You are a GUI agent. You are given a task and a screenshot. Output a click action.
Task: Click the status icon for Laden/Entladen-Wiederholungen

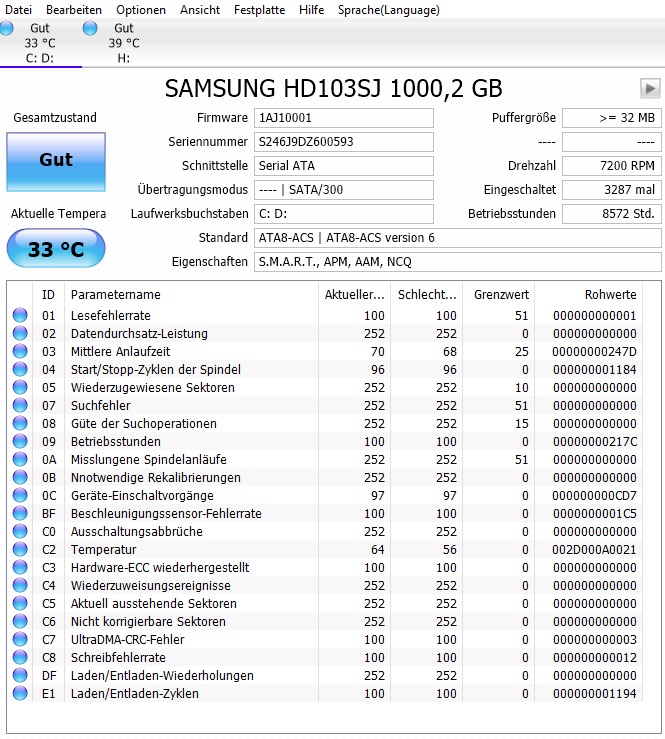click(20, 675)
